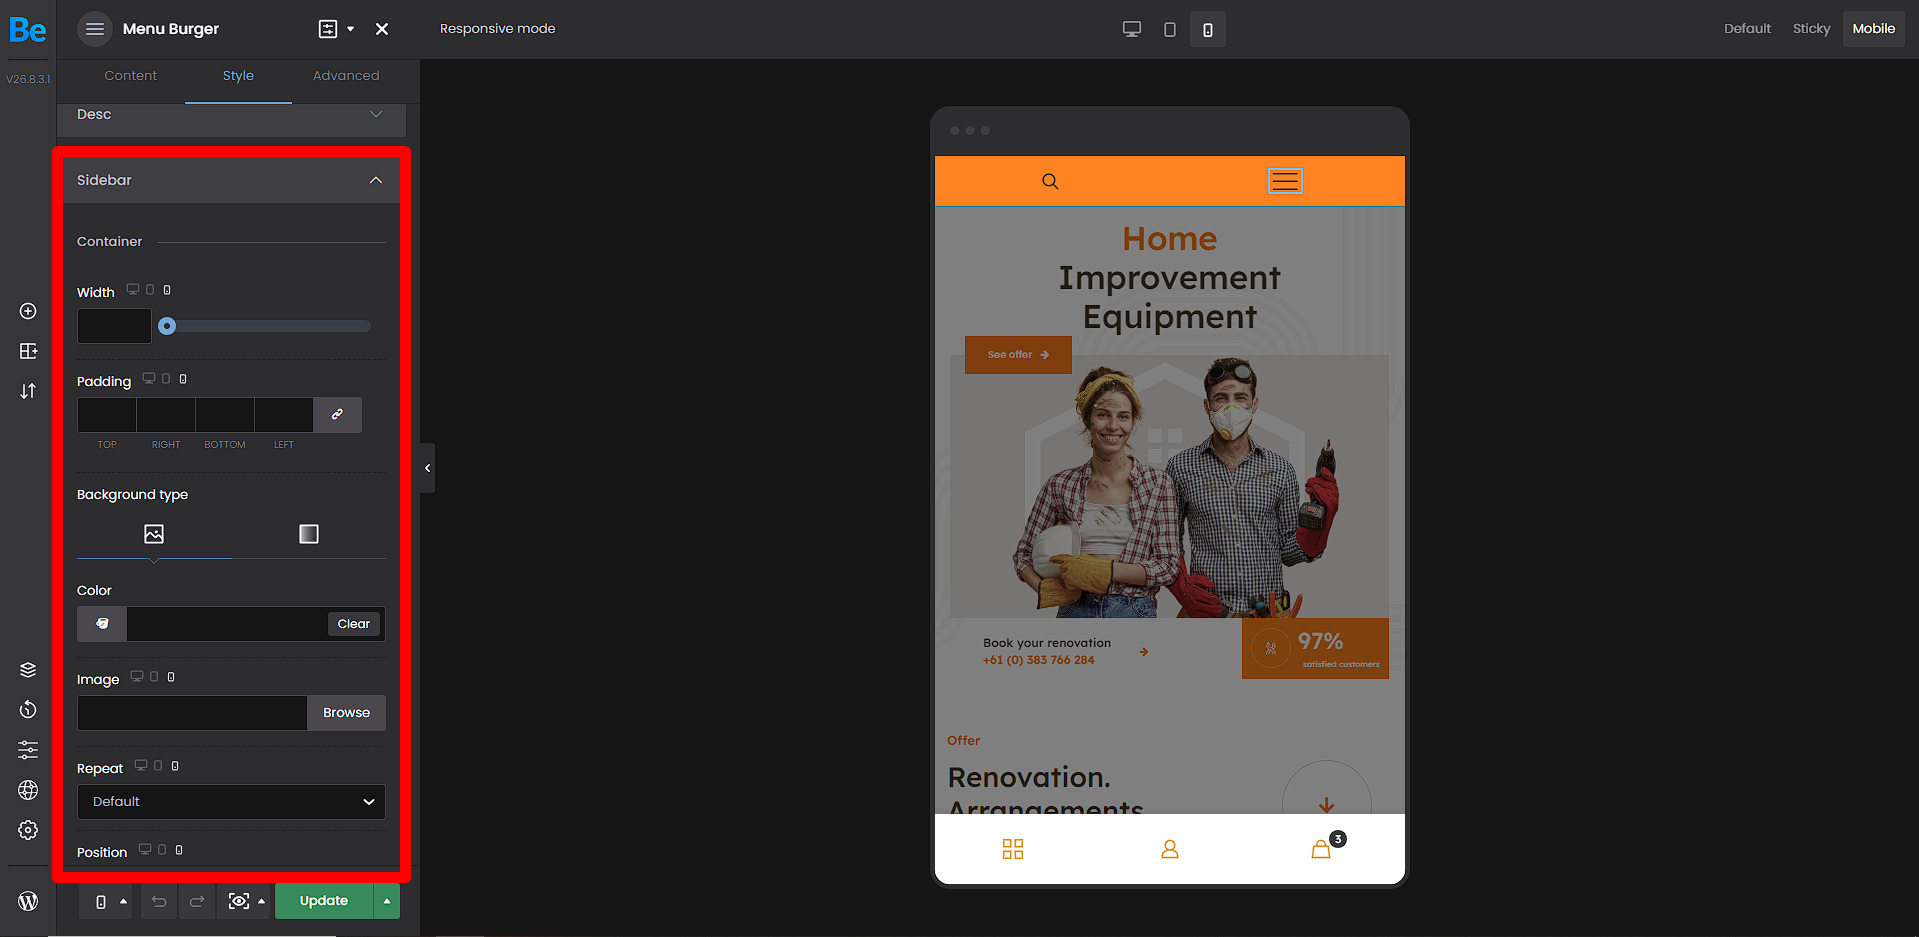Toggle desktop device for Image
This screenshot has height=937, width=1919.
[137, 677]
